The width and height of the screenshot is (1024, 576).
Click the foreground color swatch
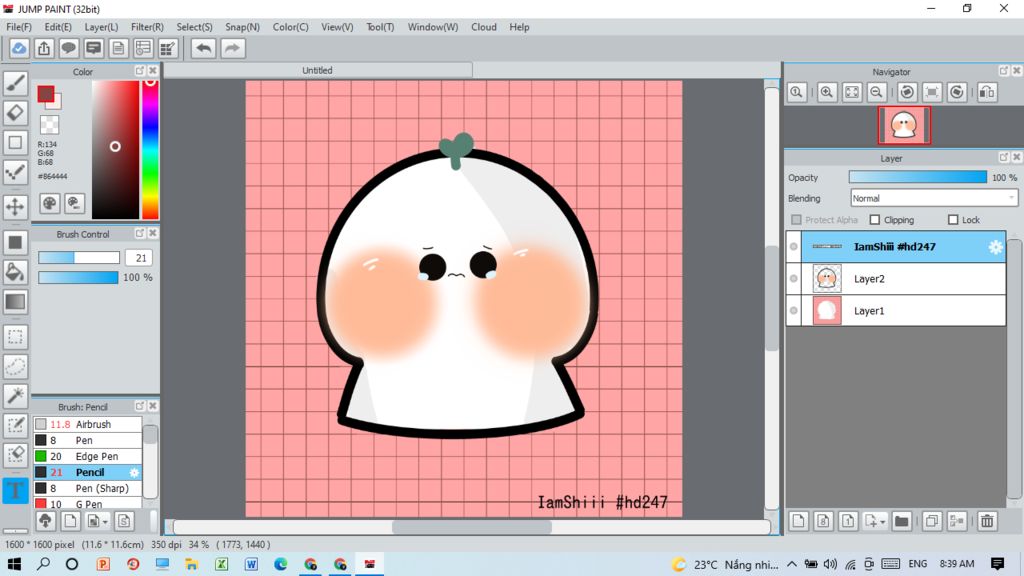pos(46,94)
